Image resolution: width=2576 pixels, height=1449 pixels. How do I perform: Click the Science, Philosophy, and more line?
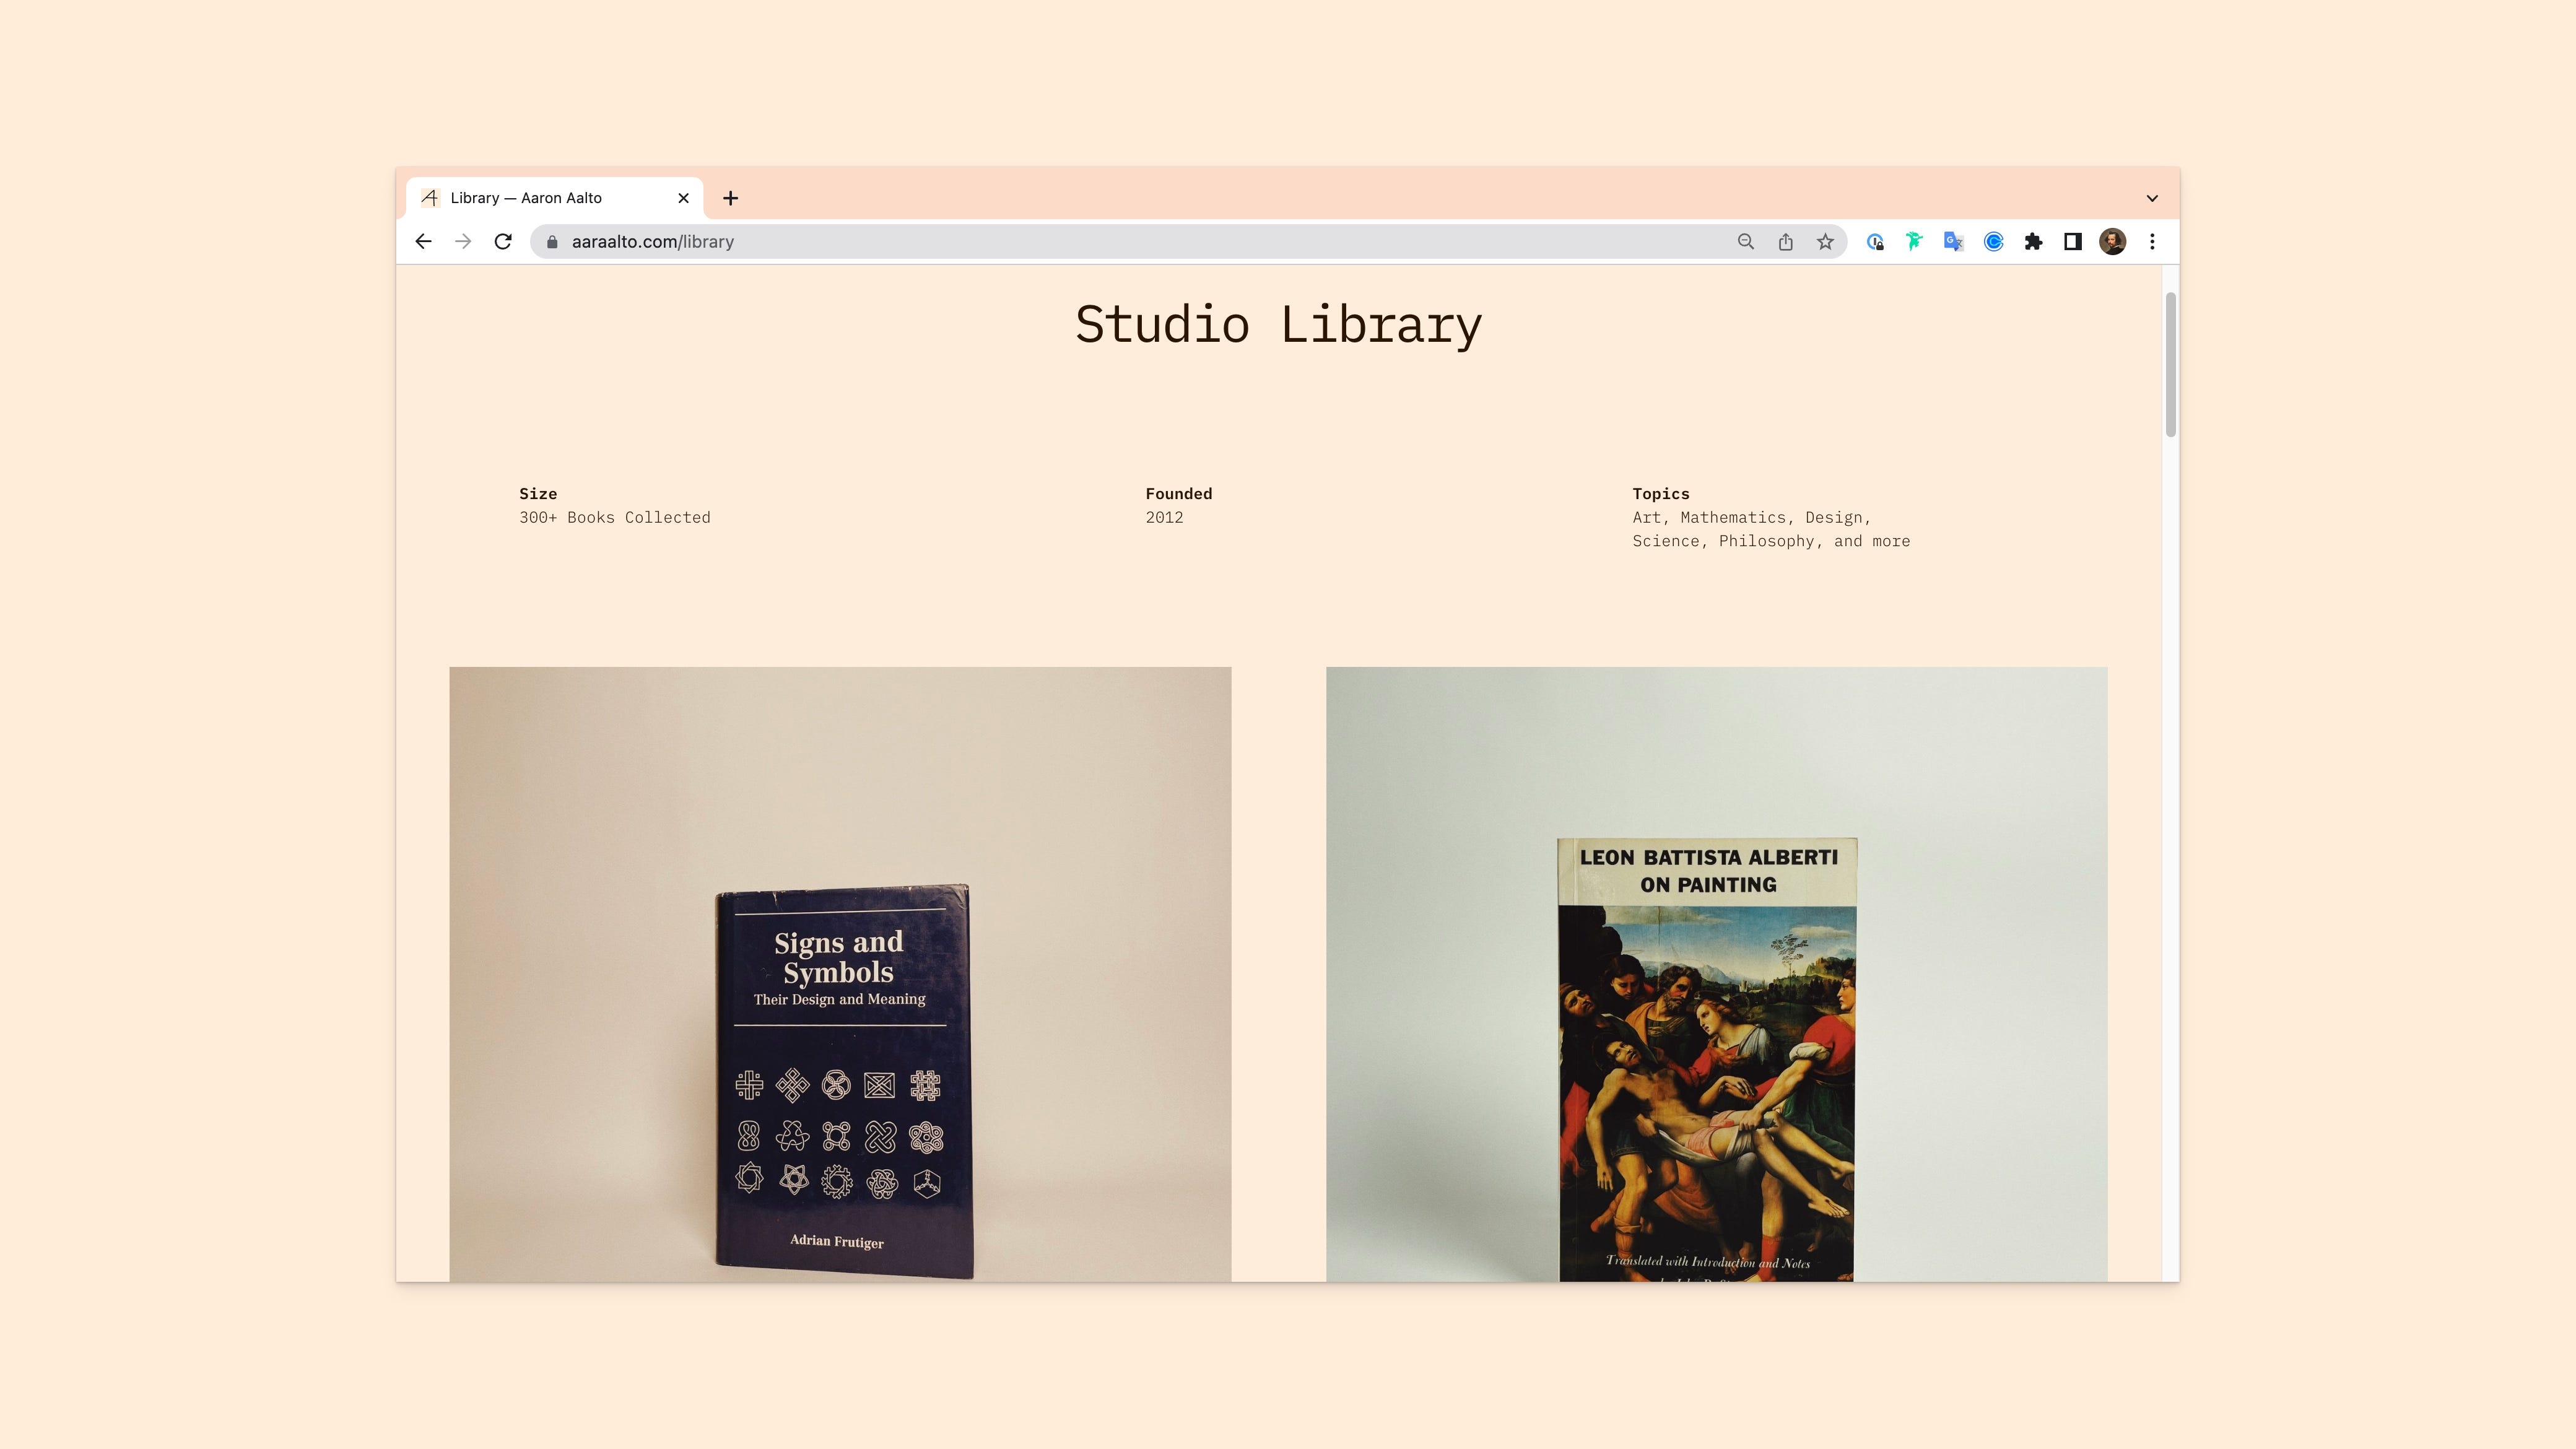click(x=1771, y=541)
